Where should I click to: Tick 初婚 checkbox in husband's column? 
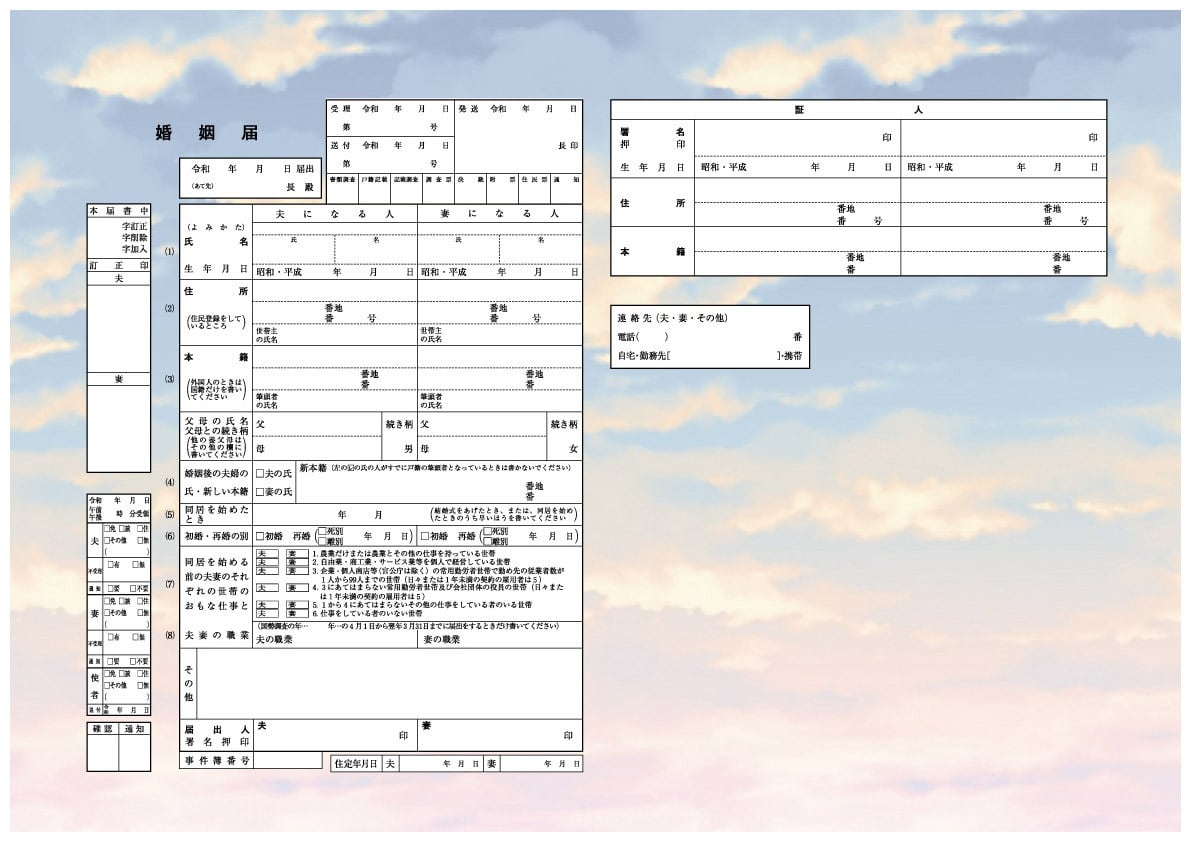(261, 536)
